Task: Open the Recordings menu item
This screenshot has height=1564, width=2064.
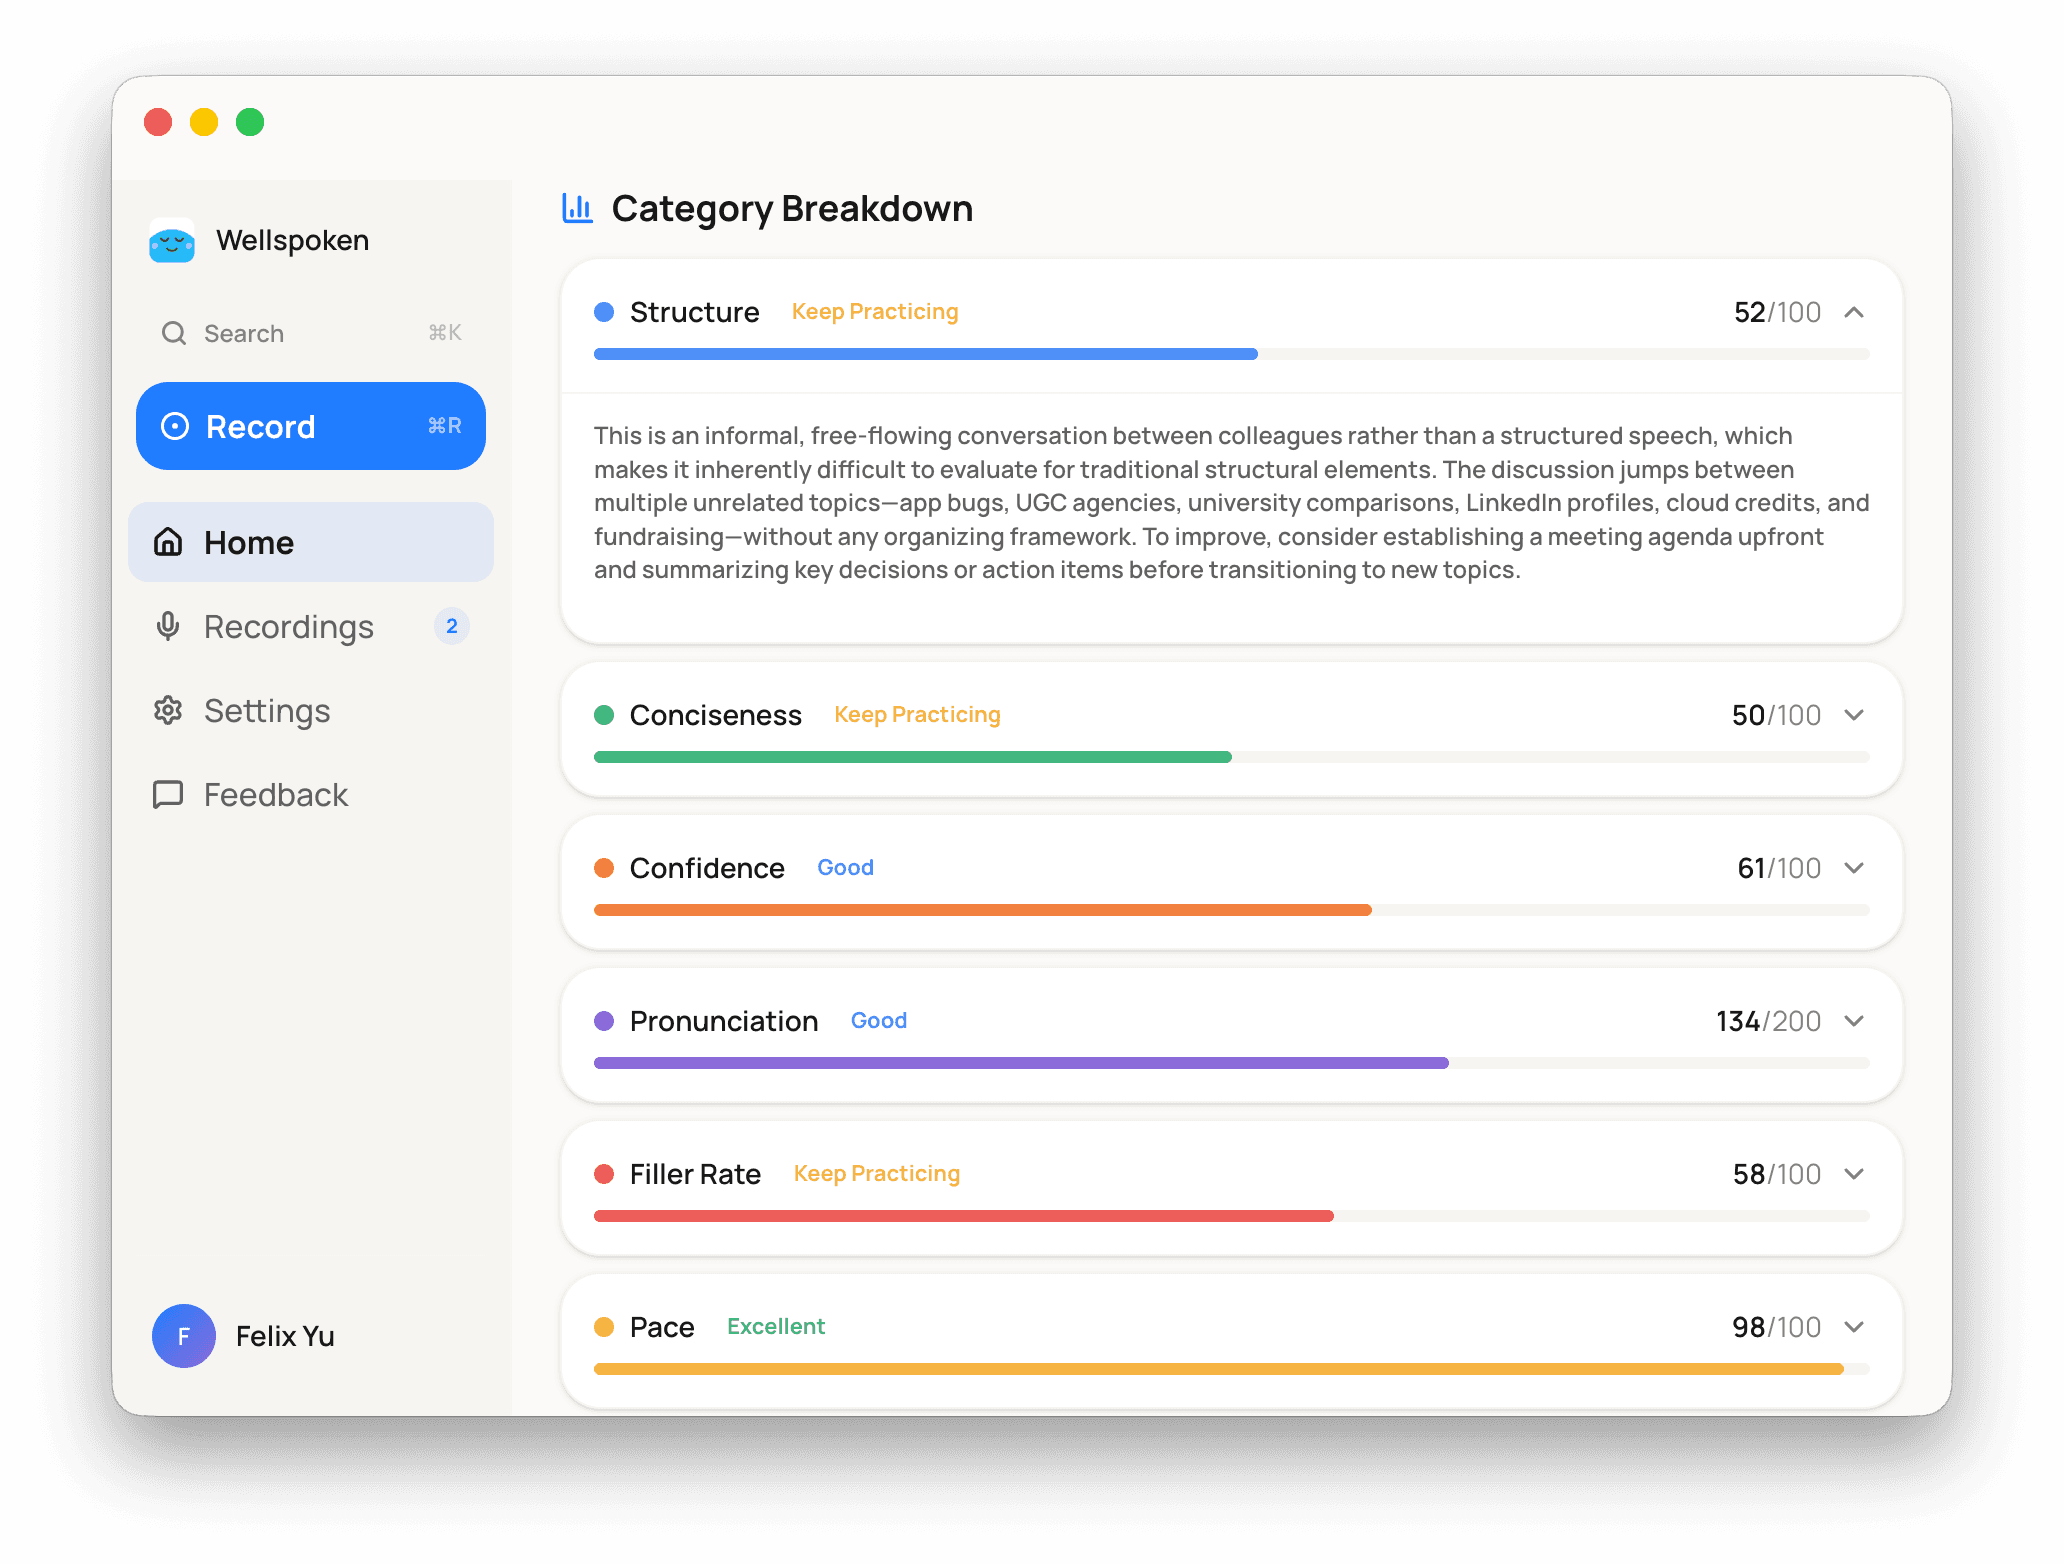Action: 289,626
